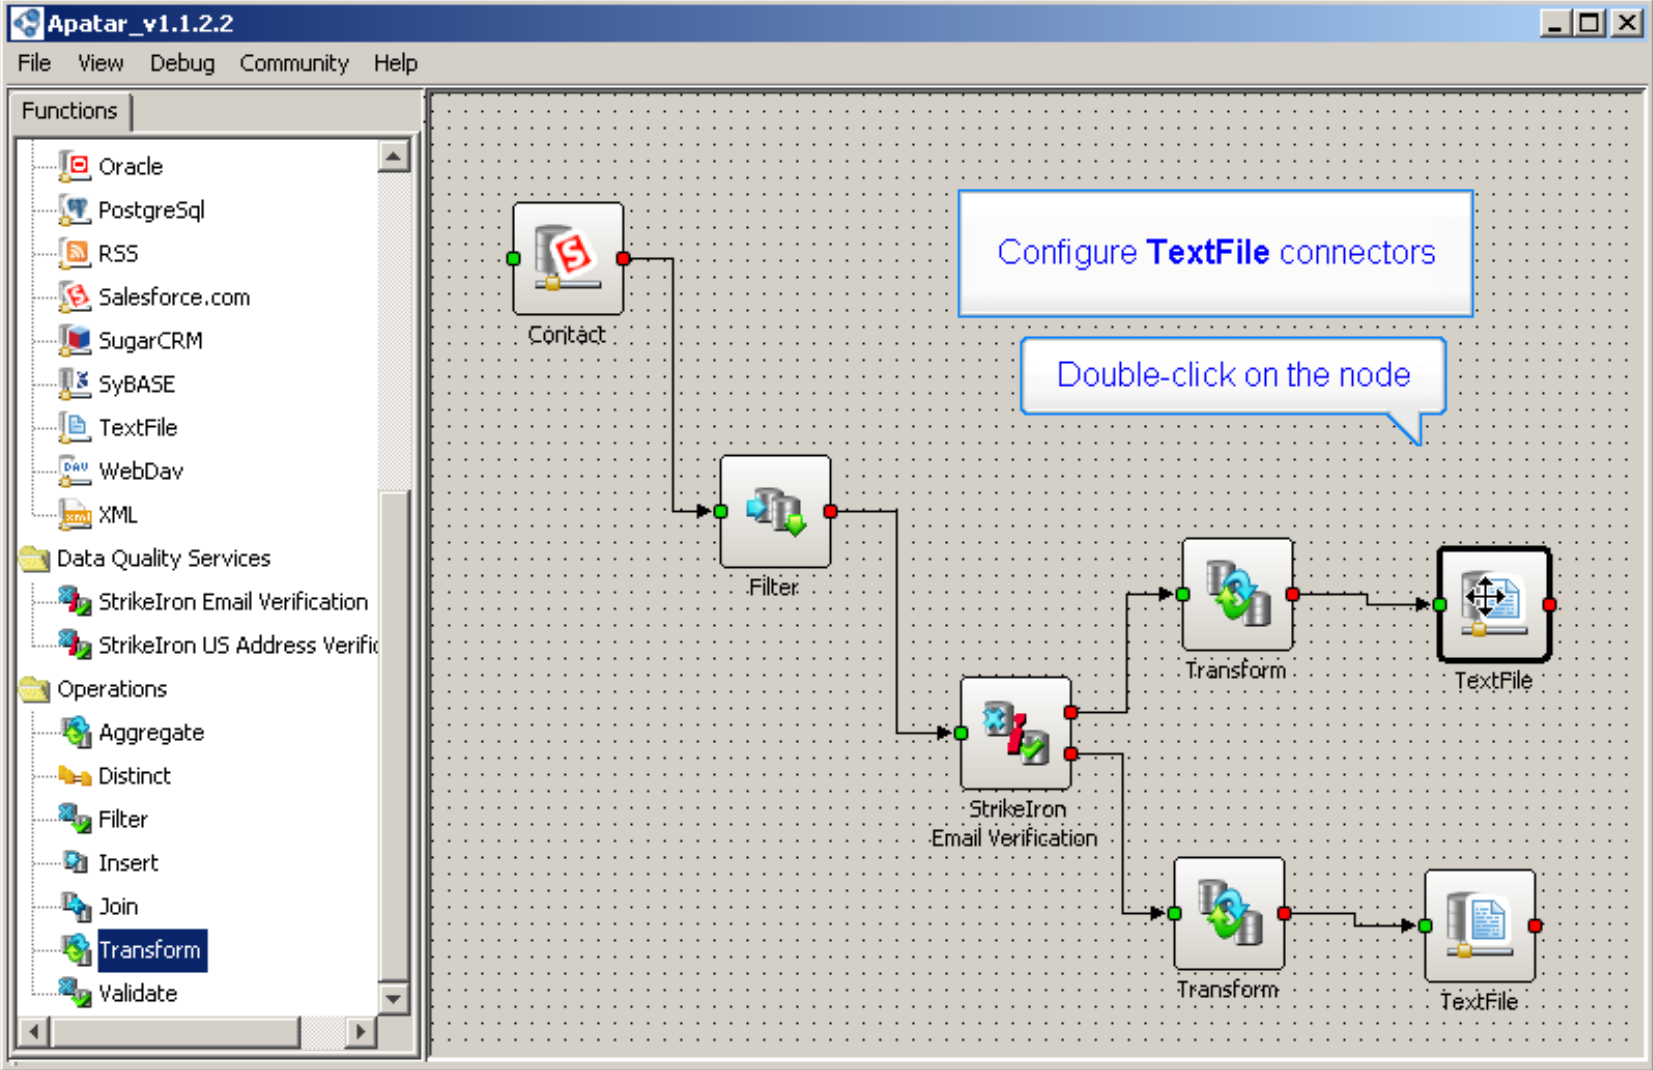The image size is (1653, 1070).
Task: Select the Filter operation icon in Functions
Action: (75, 819)
